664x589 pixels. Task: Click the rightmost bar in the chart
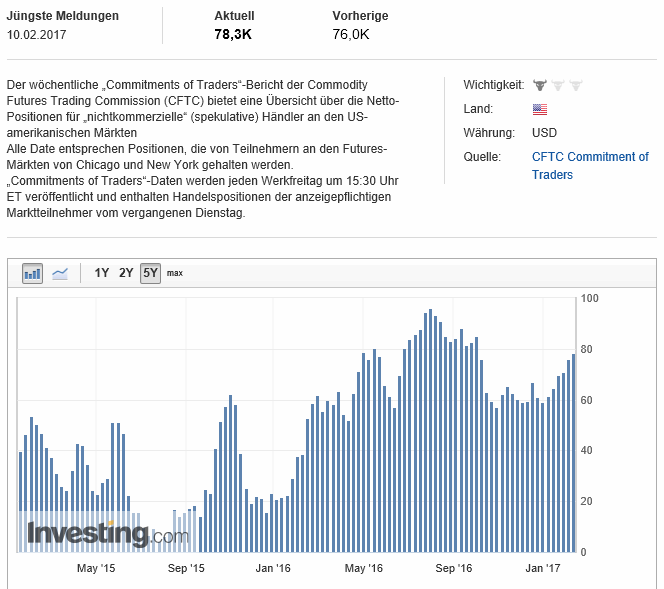point(574,453)
